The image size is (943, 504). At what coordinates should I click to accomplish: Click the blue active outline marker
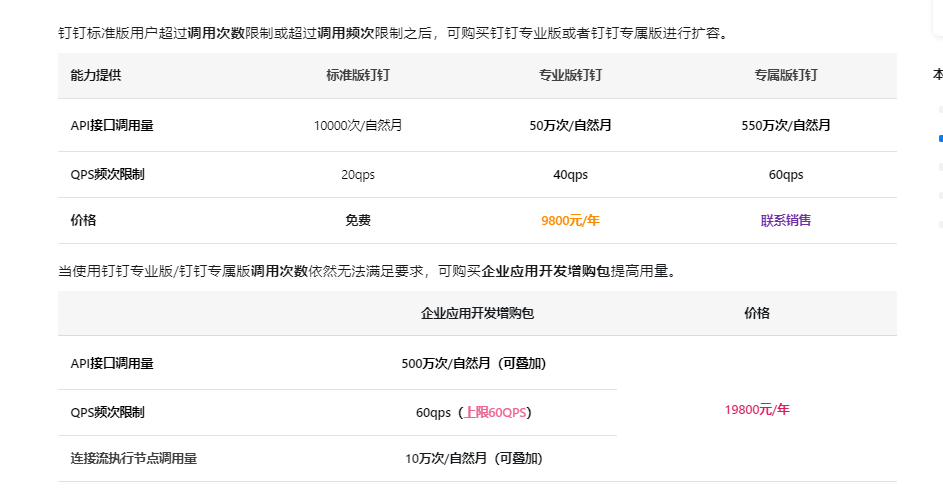(940, 138)
